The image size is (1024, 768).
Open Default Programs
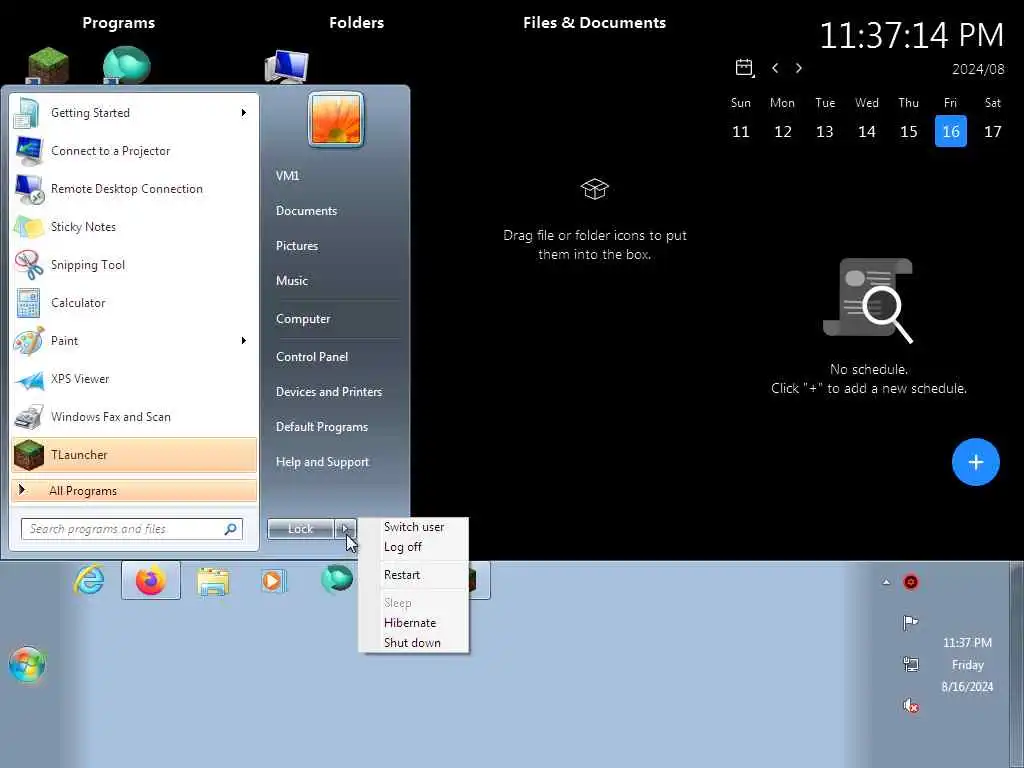click(322, 427)
